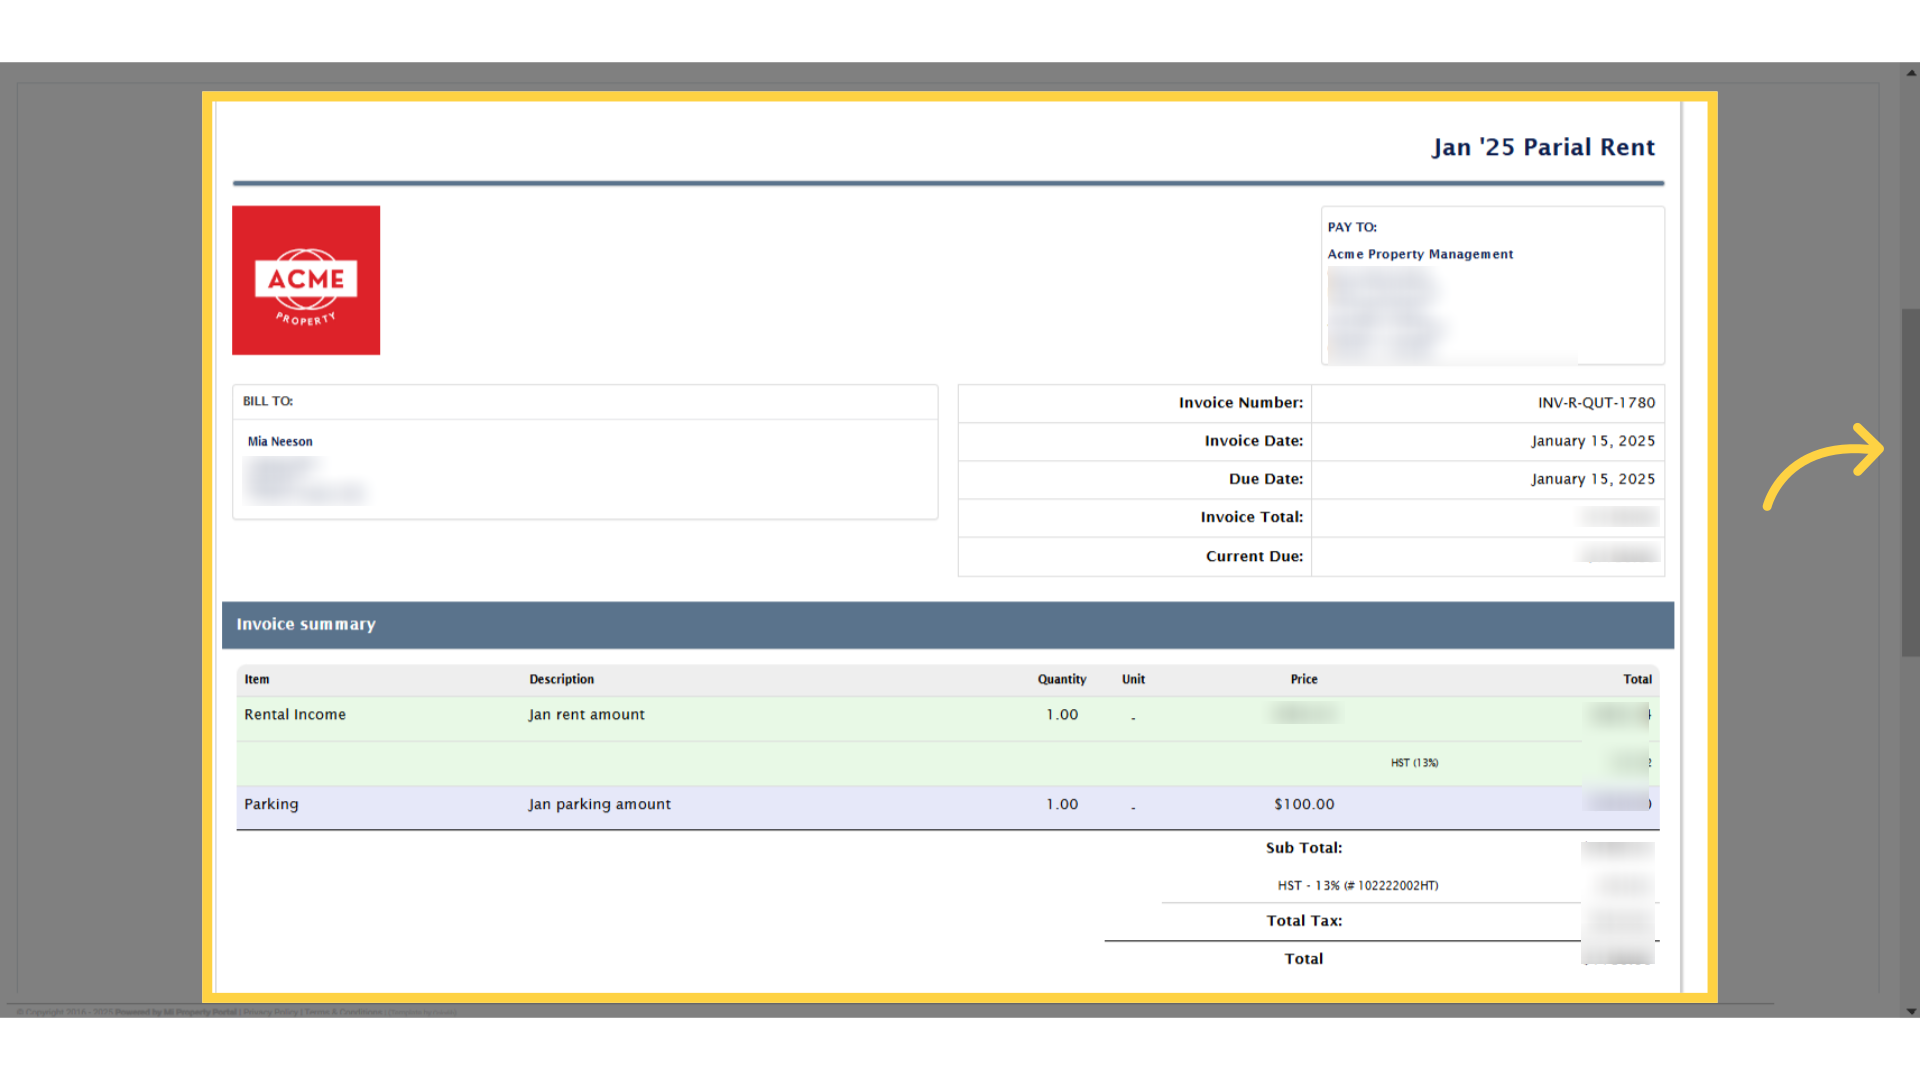Click the Powered by MI Property Portal link

tap(176, 1012)
